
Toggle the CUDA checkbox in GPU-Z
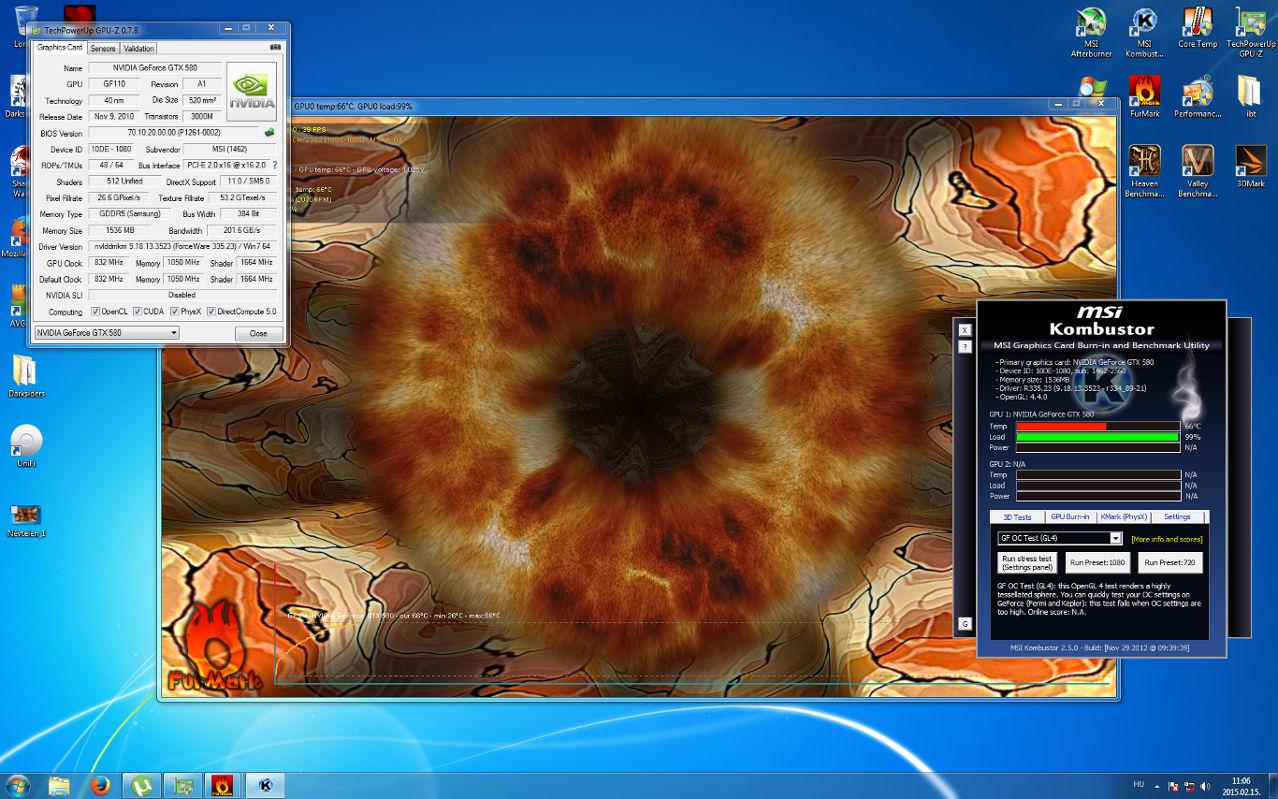tap(137, 312)
